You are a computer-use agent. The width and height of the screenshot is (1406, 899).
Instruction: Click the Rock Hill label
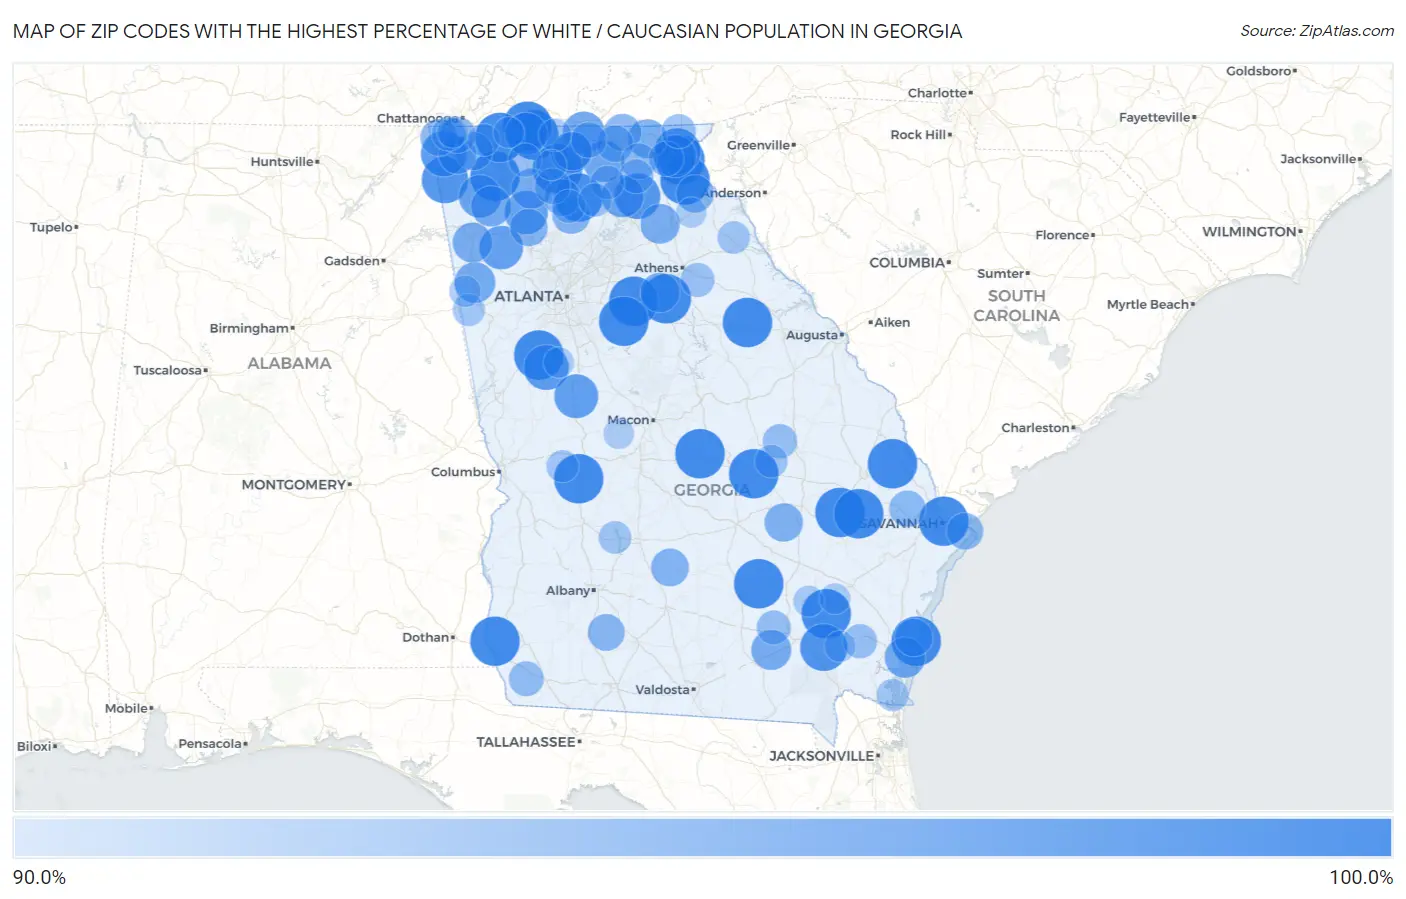pyautogui.click(x=918, y=134)
